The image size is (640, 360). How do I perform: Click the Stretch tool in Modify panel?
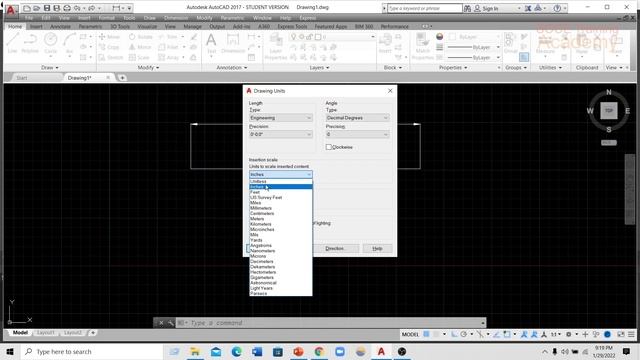111,58
